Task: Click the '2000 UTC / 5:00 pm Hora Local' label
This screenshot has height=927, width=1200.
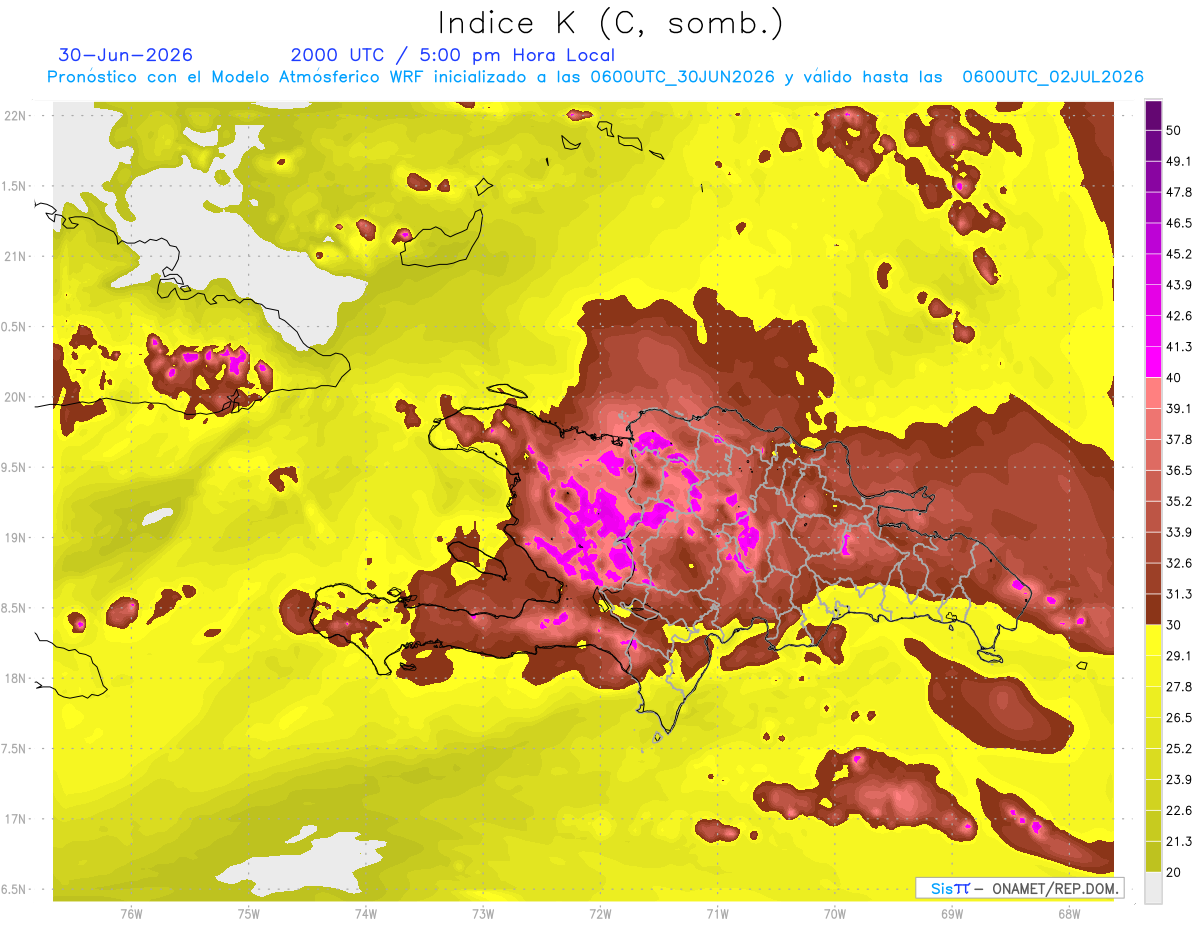Action: (453, 56)
